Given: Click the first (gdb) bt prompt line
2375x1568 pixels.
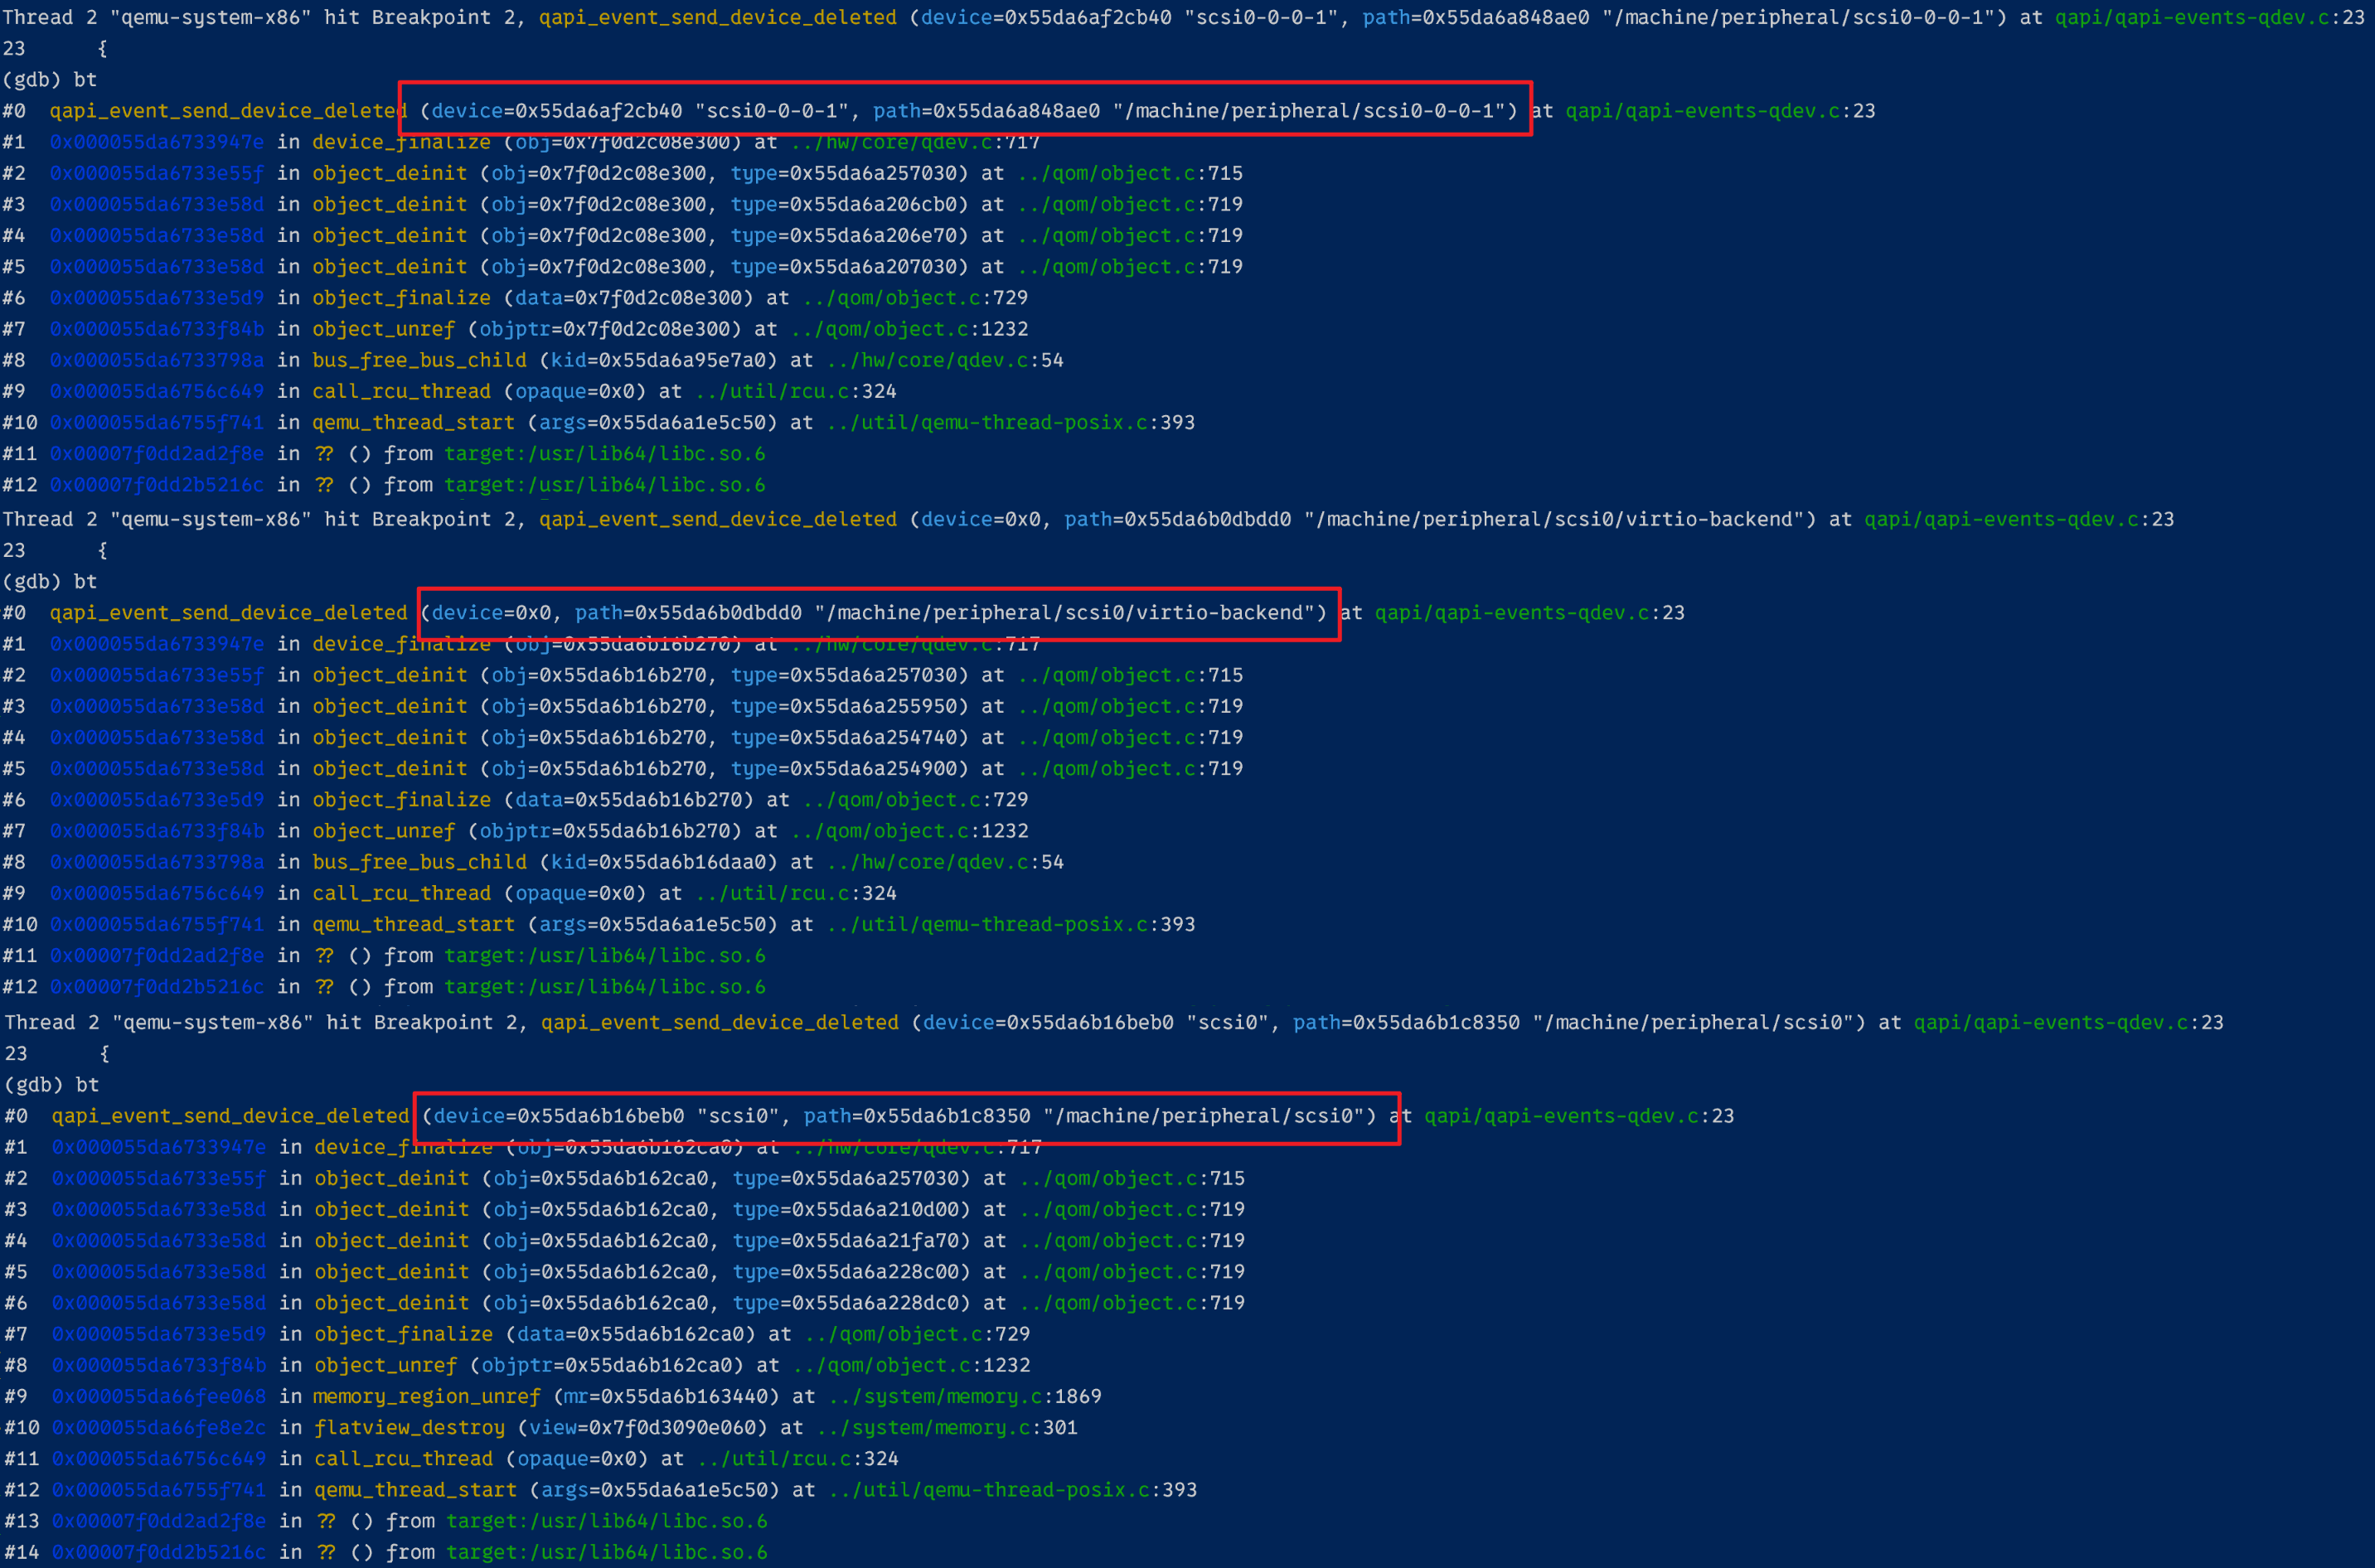Looking at the screenshot, I should click(x=50, y=79).
